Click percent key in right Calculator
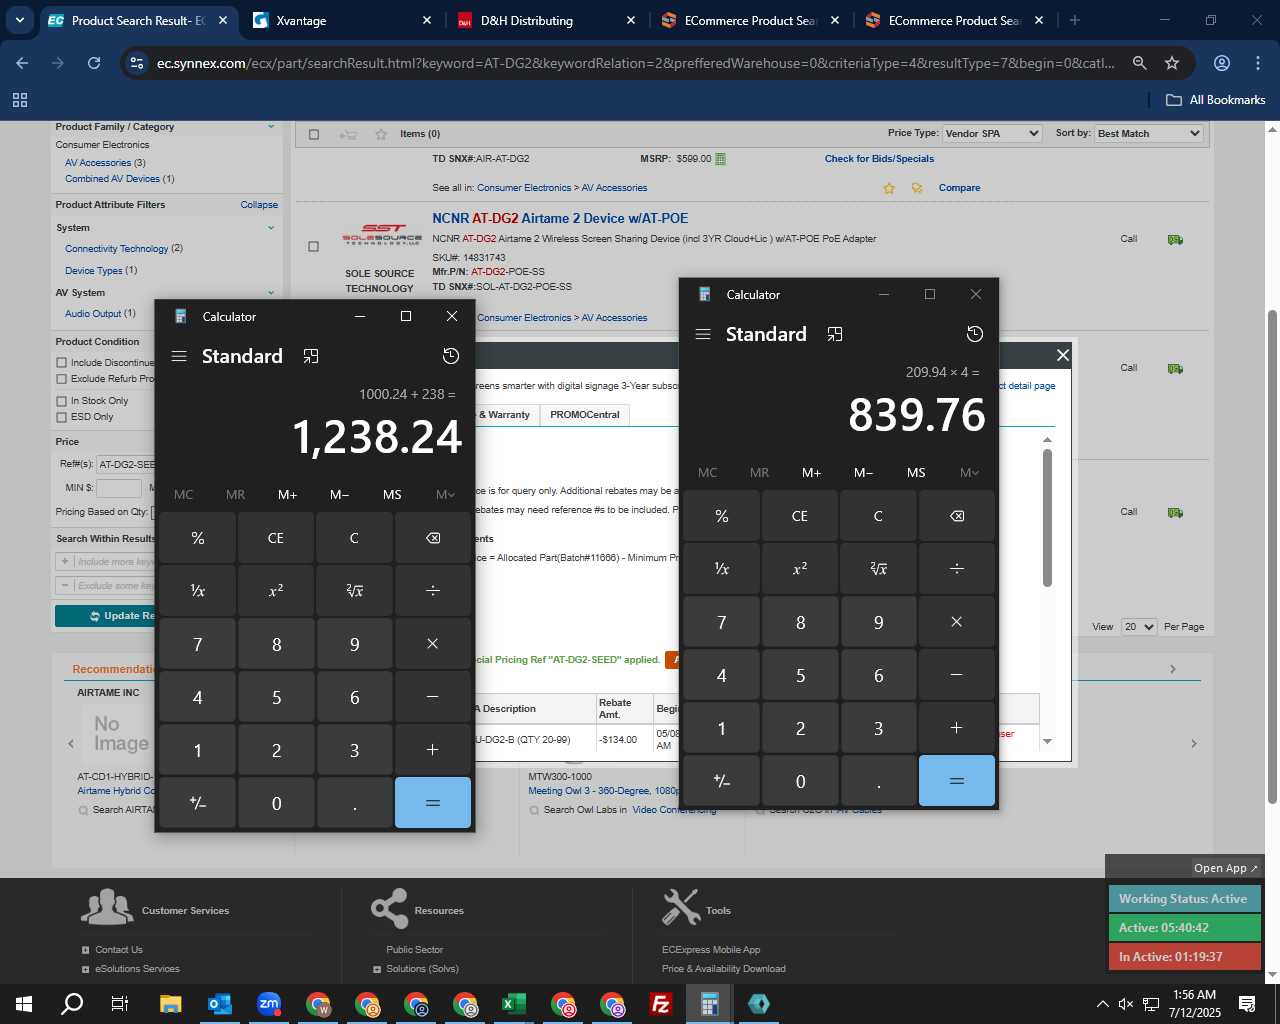The height and width of the screenshot is (1024, 1280). 722,516
